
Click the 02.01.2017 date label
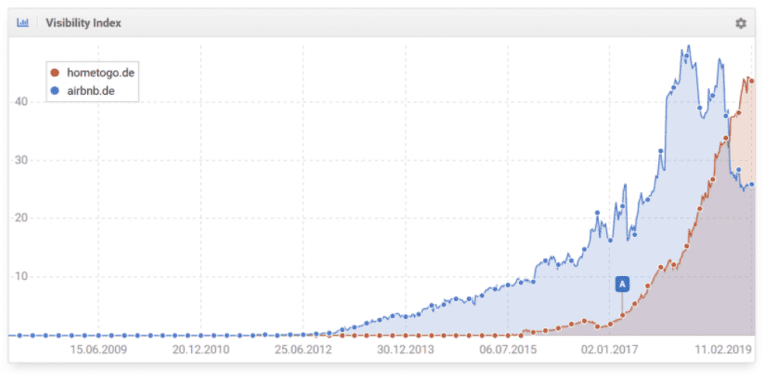tap(610, 350)
